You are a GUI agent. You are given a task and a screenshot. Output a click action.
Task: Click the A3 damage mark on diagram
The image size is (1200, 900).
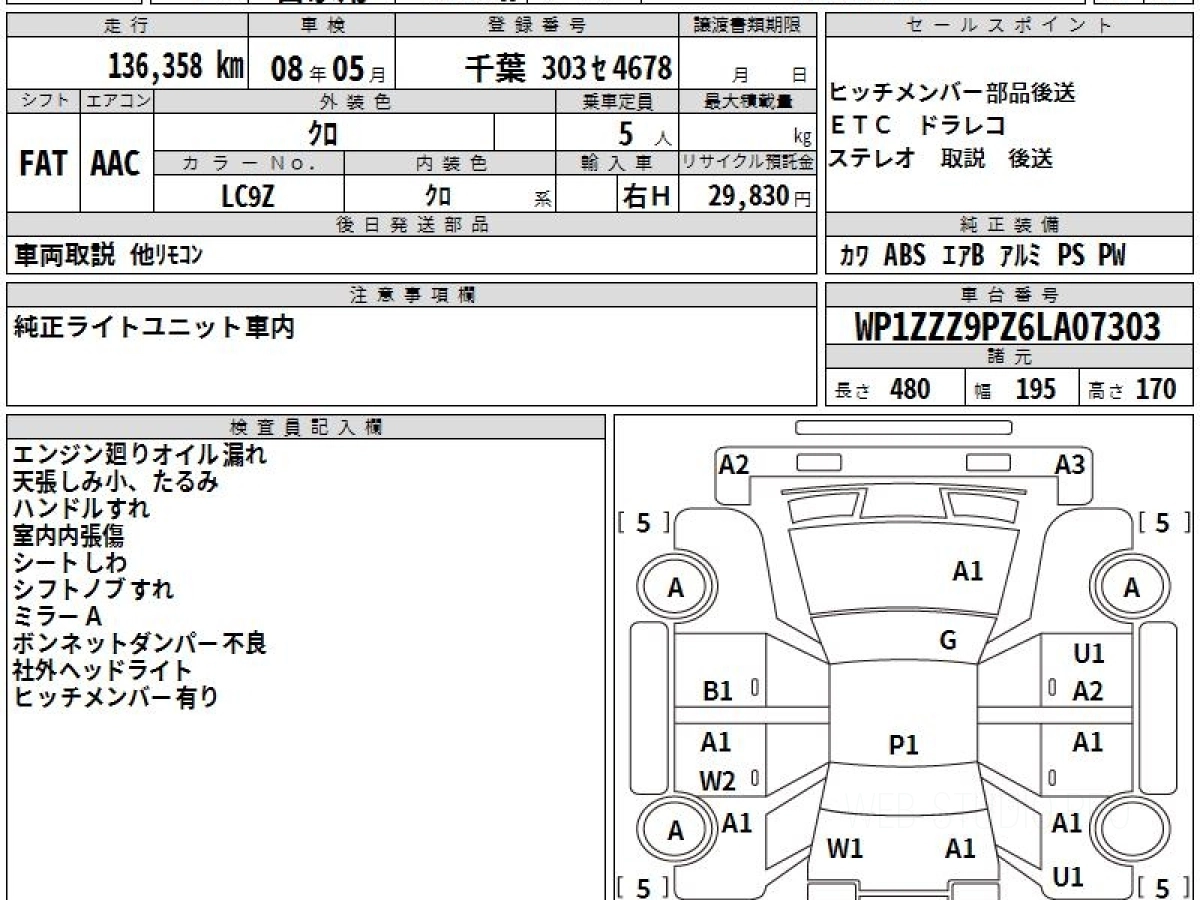click(1070, 464)
